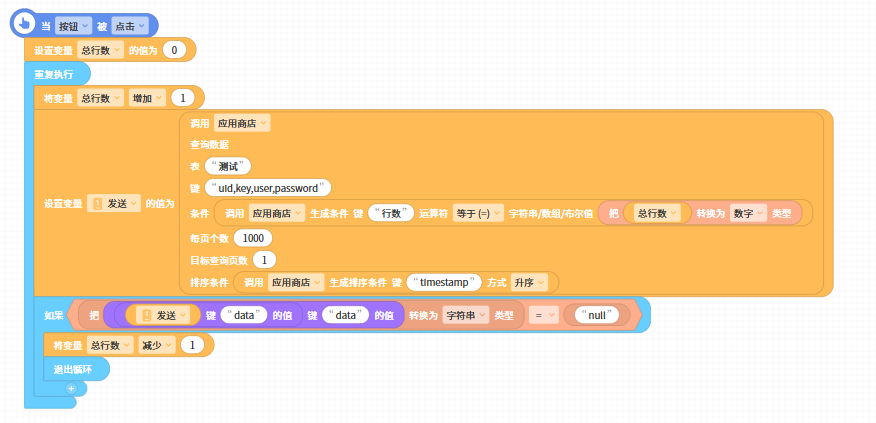Click the variable icon in the if condition

pyautogui.click(x=146, y=315)
